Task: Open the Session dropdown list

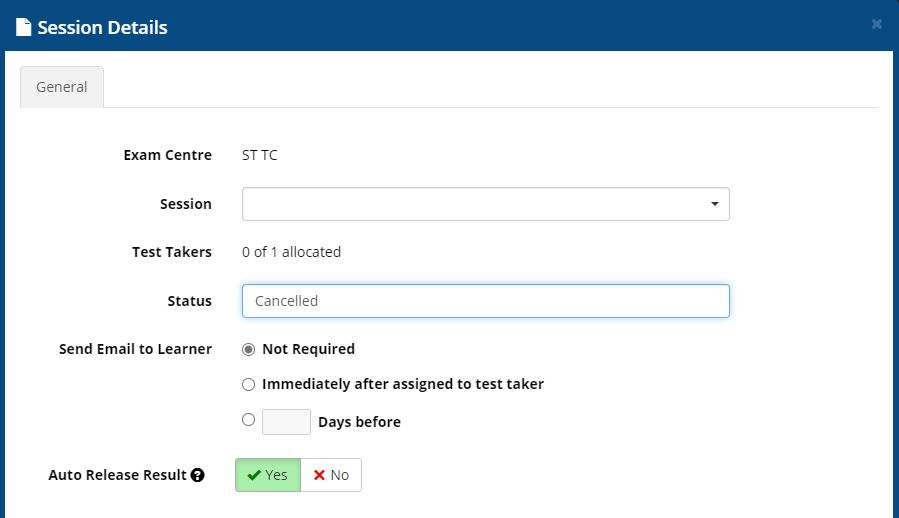Action: (x=485, y=204)
